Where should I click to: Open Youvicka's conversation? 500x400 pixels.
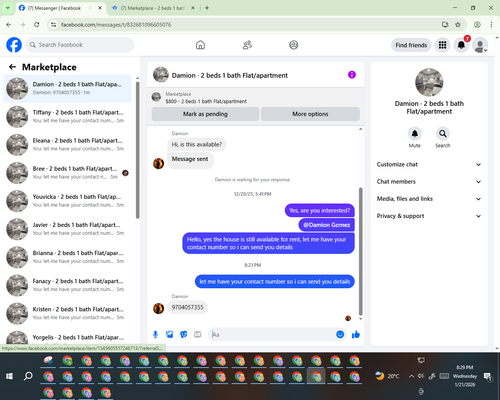67,201
